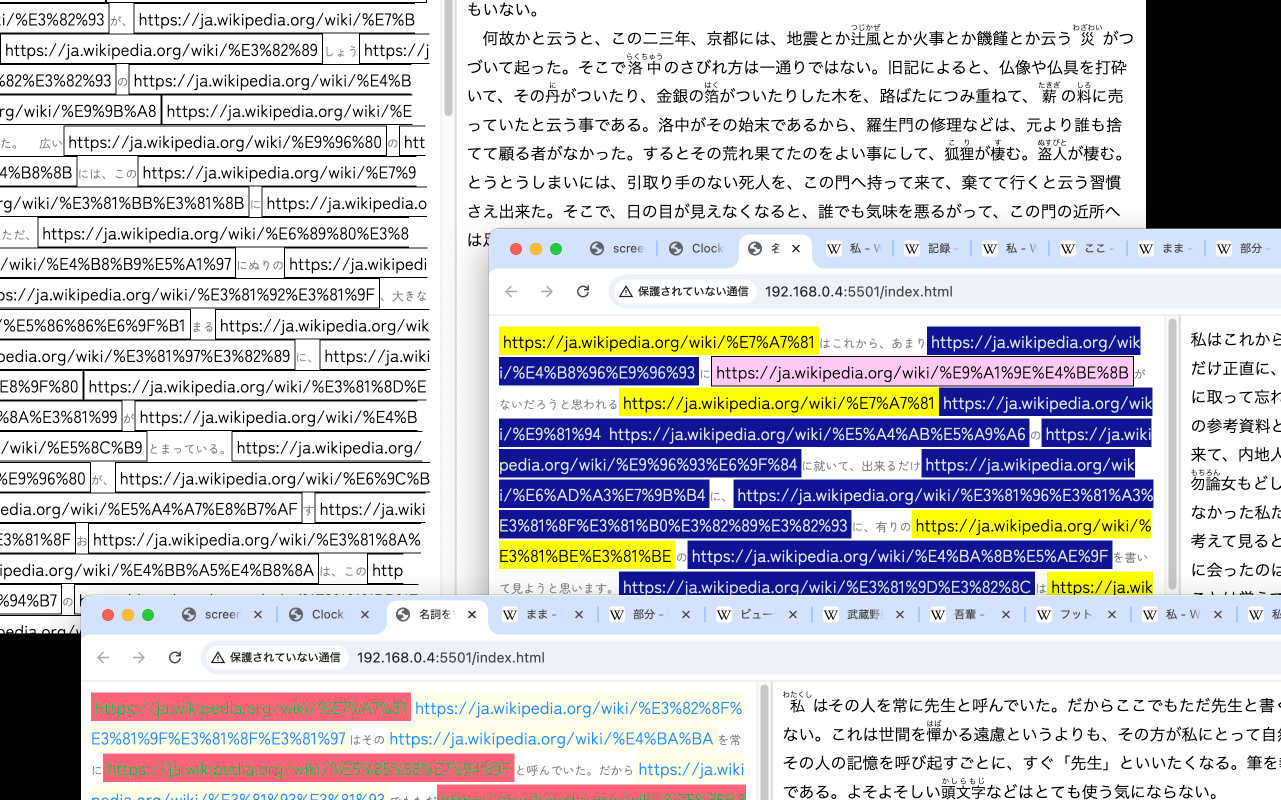
Task: Open the pink %E9%A1%9E%E4%BE%8B link
Action: click(922, 373)
